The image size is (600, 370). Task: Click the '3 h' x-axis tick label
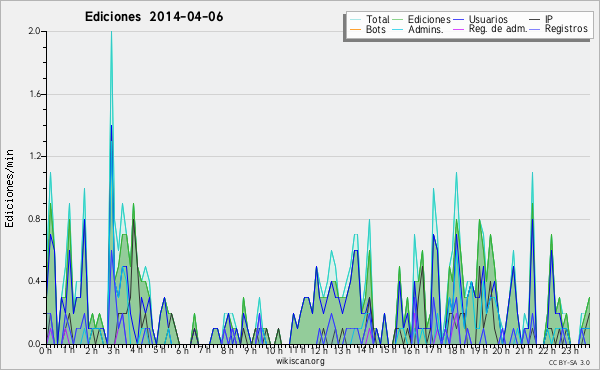[114, 350]
